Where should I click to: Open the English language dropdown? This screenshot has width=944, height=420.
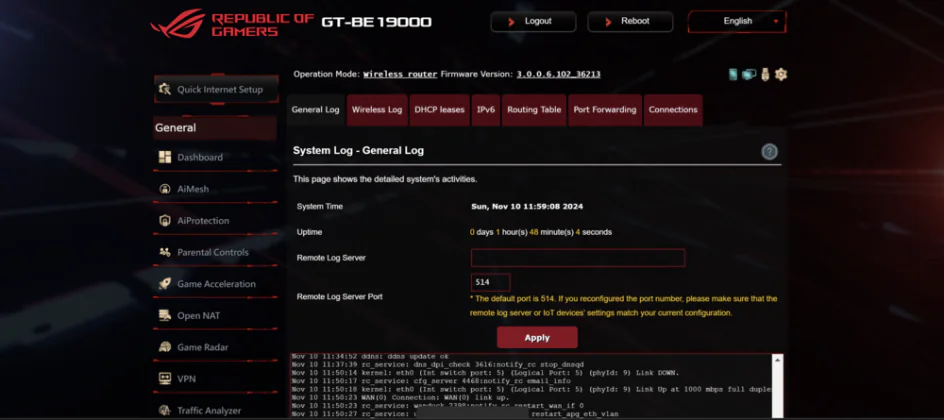click(x=738, y=21)
